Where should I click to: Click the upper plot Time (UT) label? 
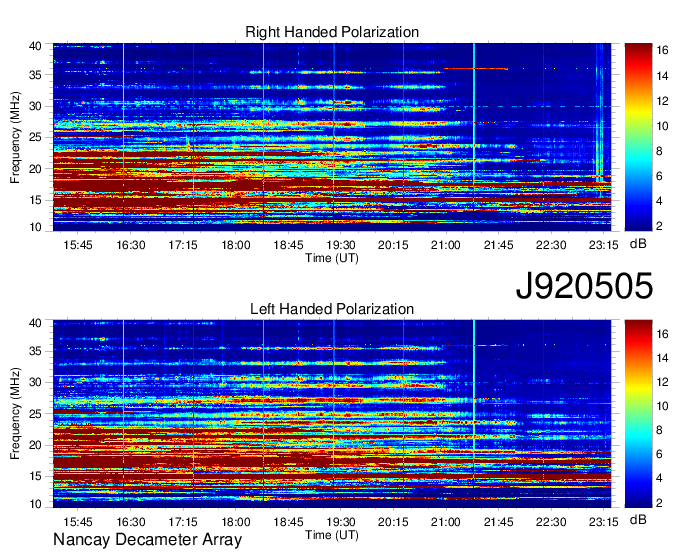(332, 258)
